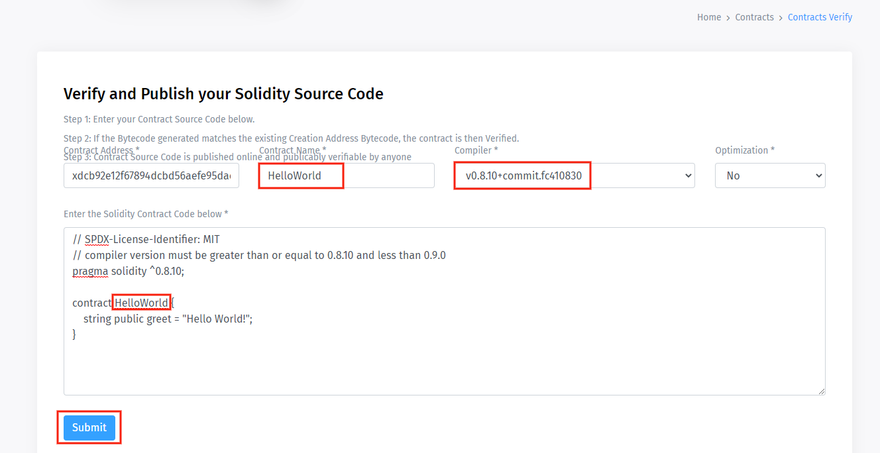Expand the Optimization dropdown set to No
Viewport: 880px width, 453px height.
click(769, 176)
